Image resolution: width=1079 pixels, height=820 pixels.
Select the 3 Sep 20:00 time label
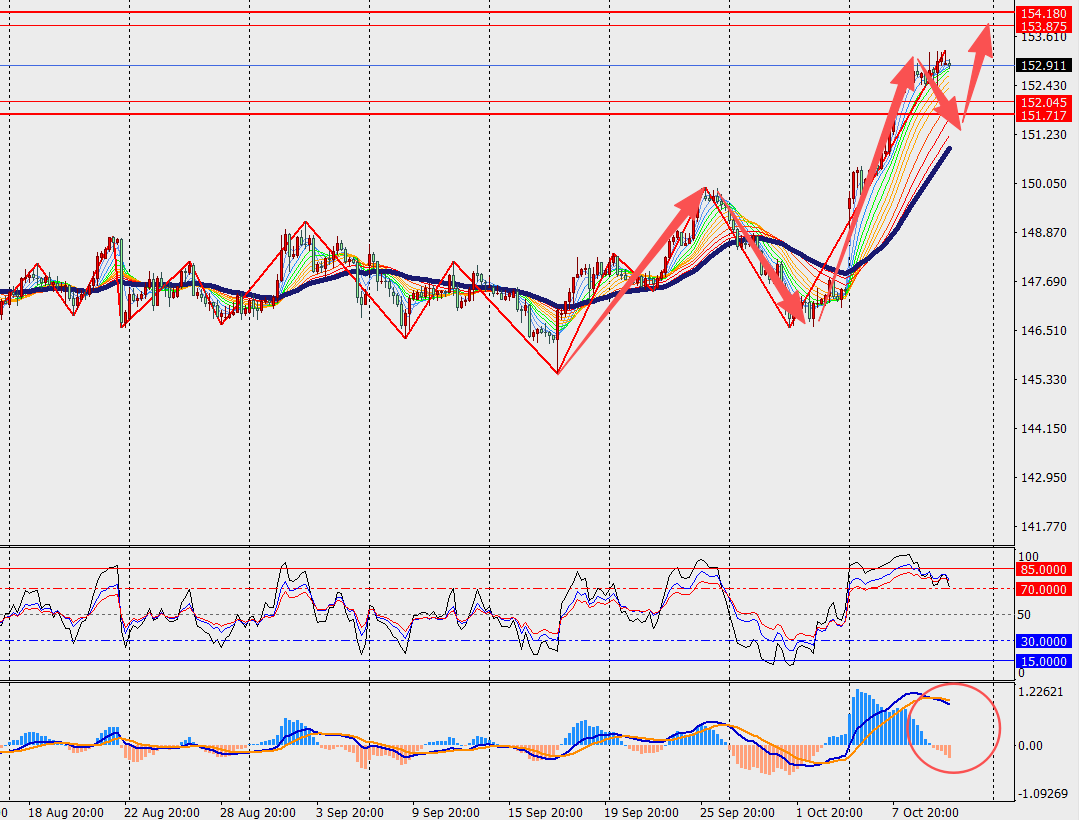point(350,811)
